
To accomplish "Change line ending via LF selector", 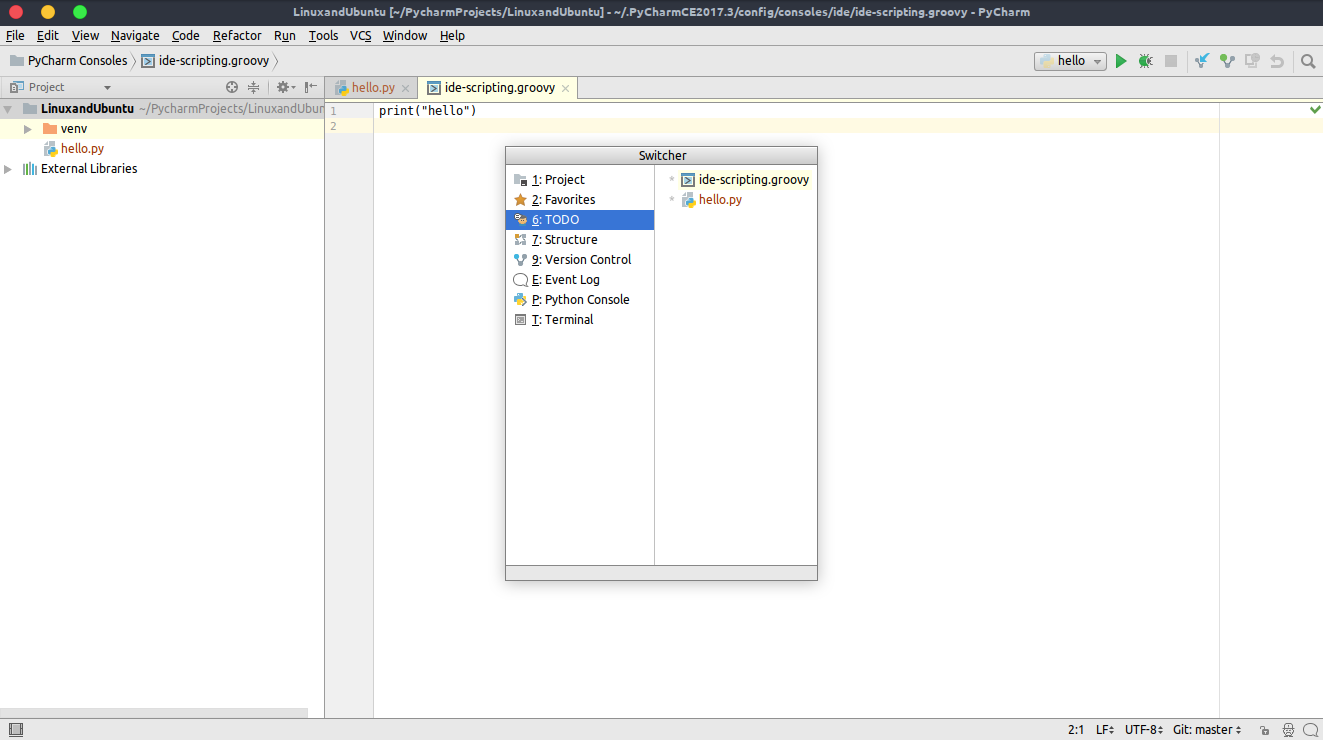I will [x=1103, y=729].
